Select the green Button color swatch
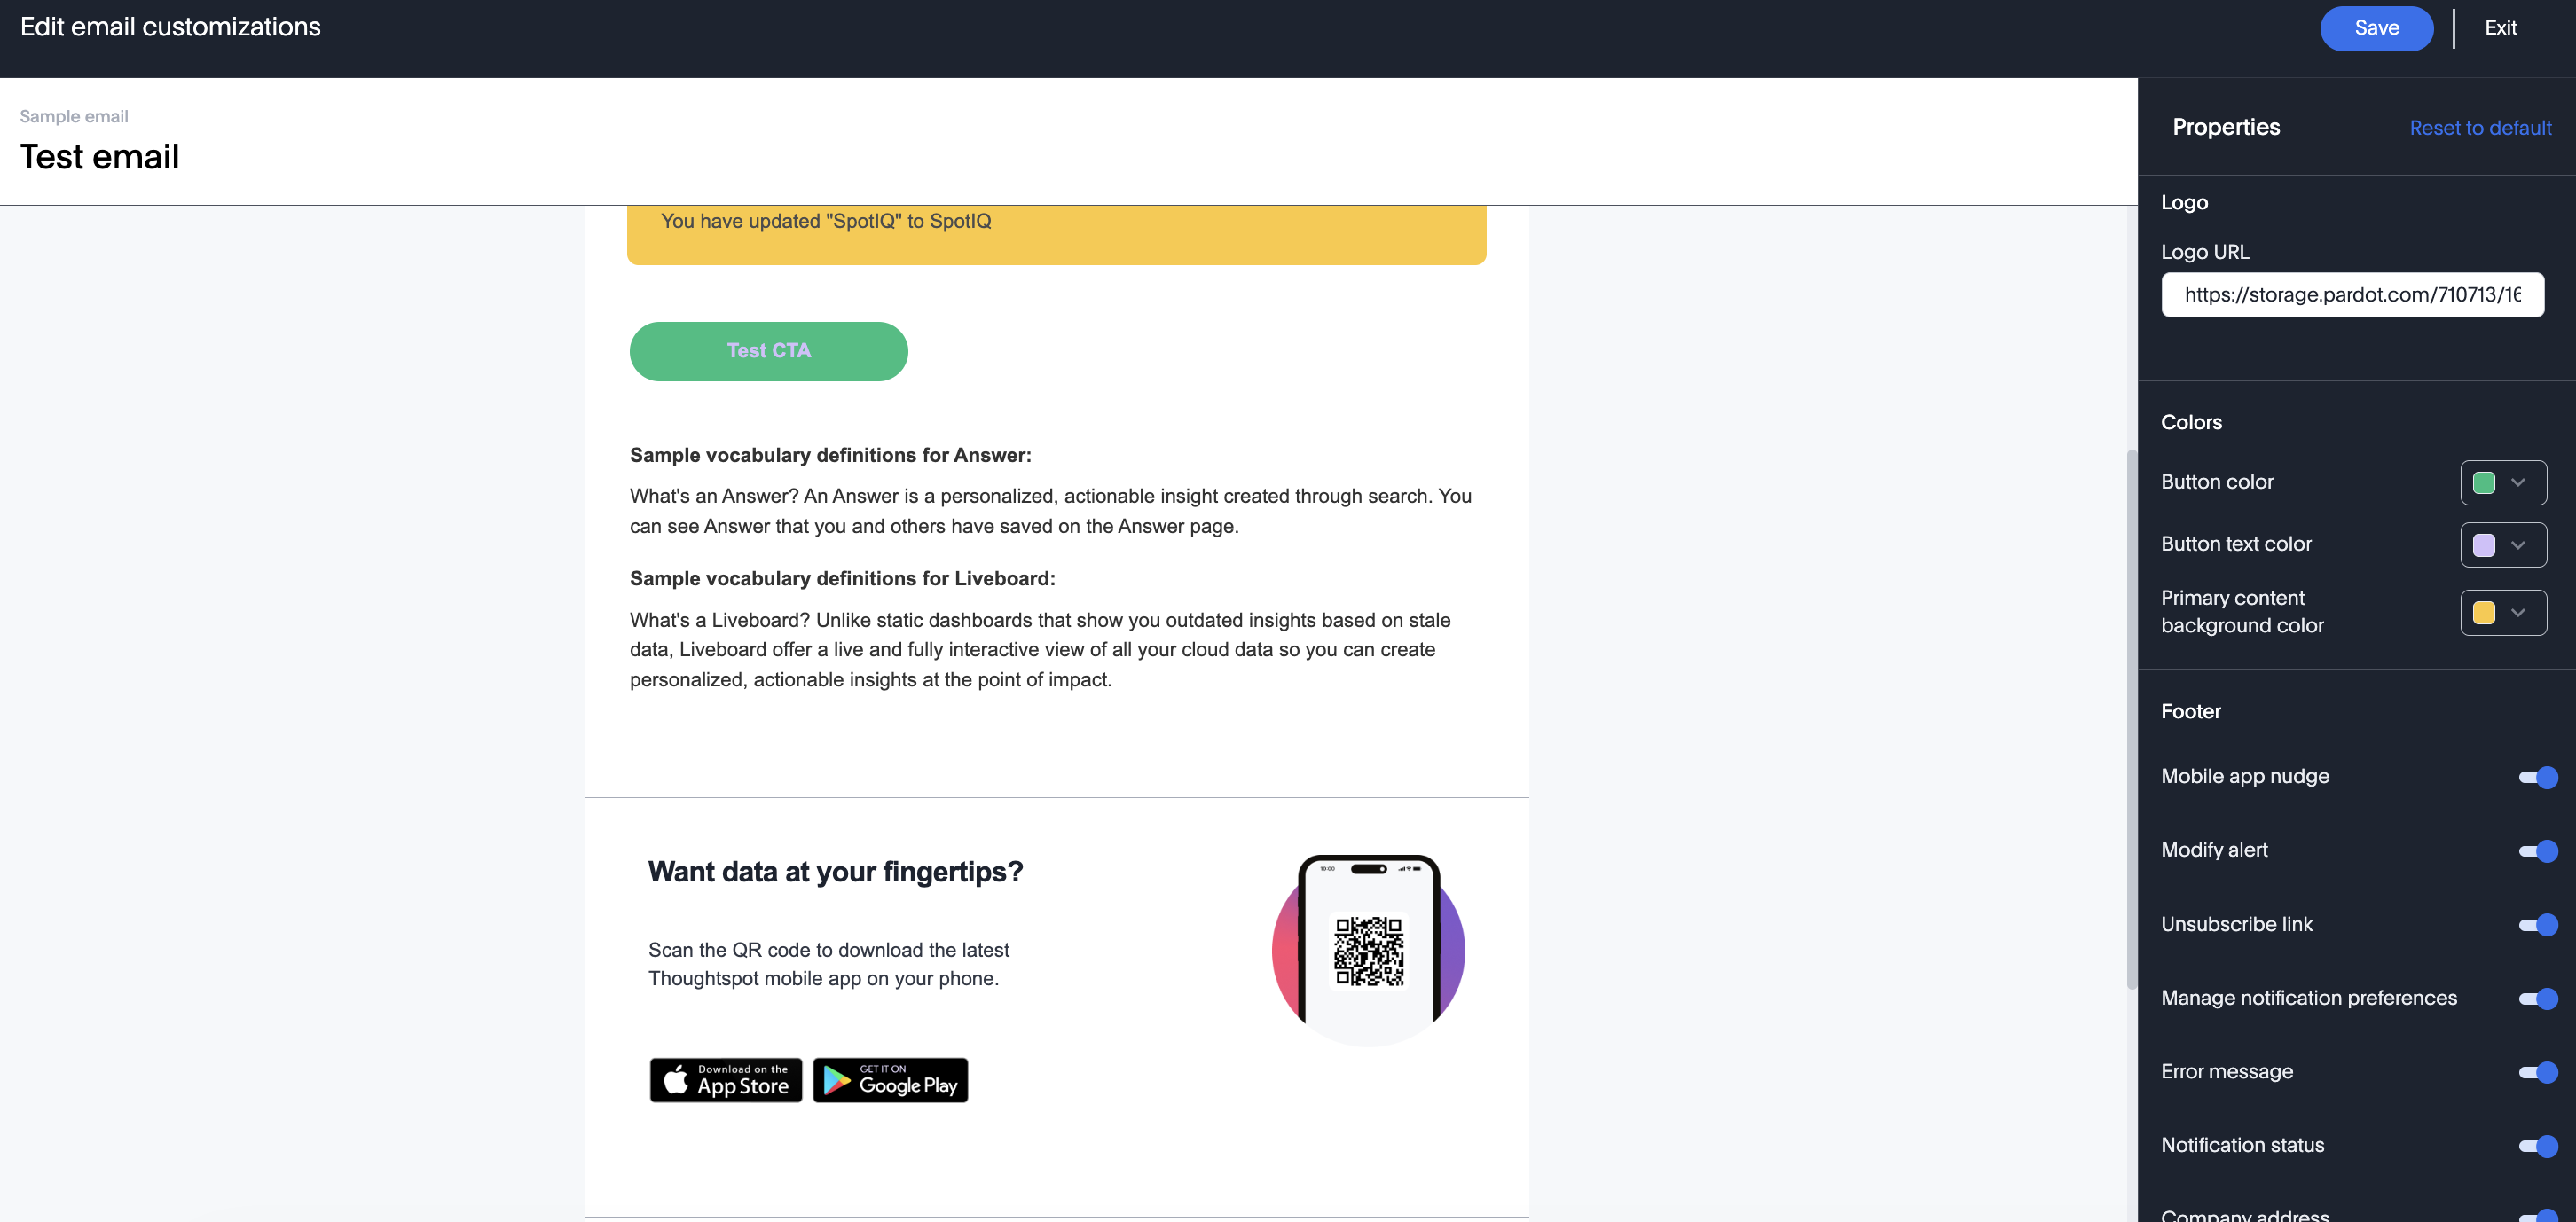The image size is (2576, 1222). click(2486, 482)
